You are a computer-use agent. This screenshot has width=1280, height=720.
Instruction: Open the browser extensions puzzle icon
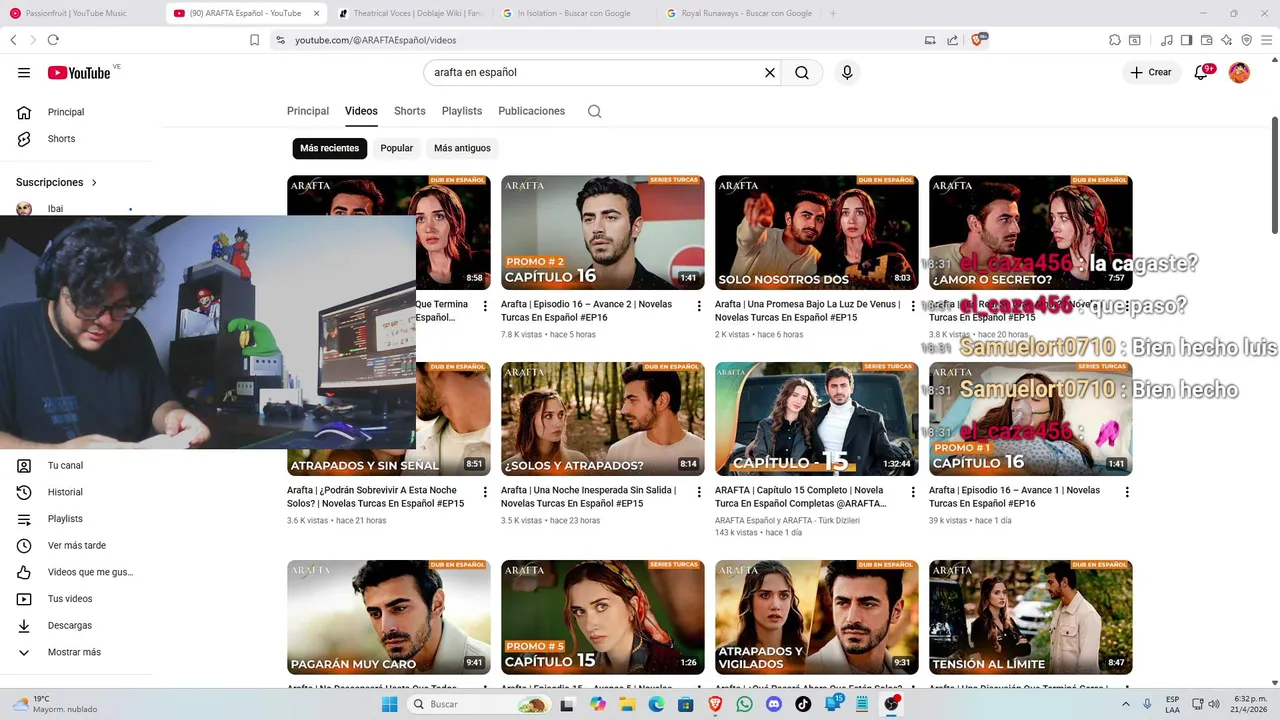(1115, 40)
